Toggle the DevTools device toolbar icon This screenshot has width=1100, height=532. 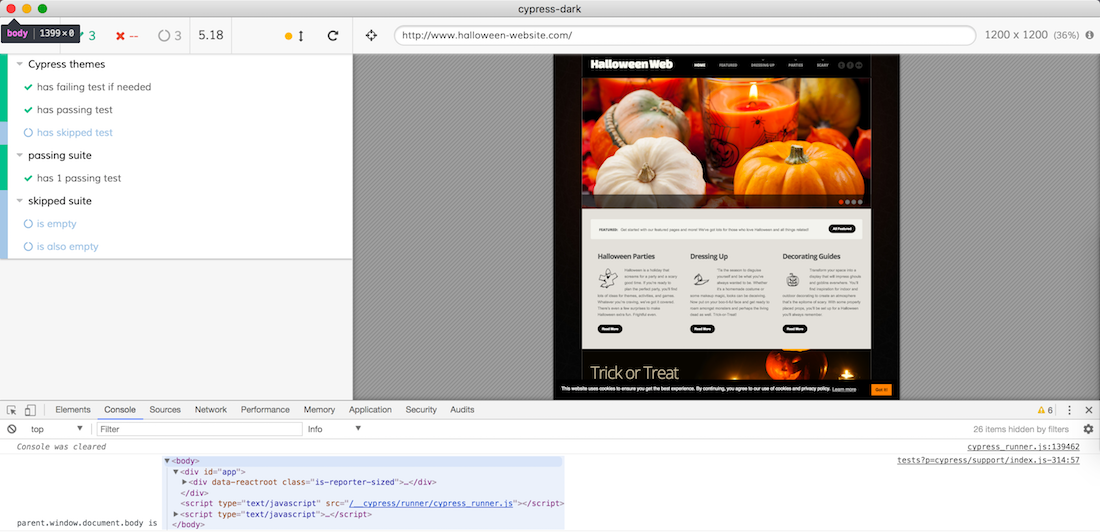point(31,410)
